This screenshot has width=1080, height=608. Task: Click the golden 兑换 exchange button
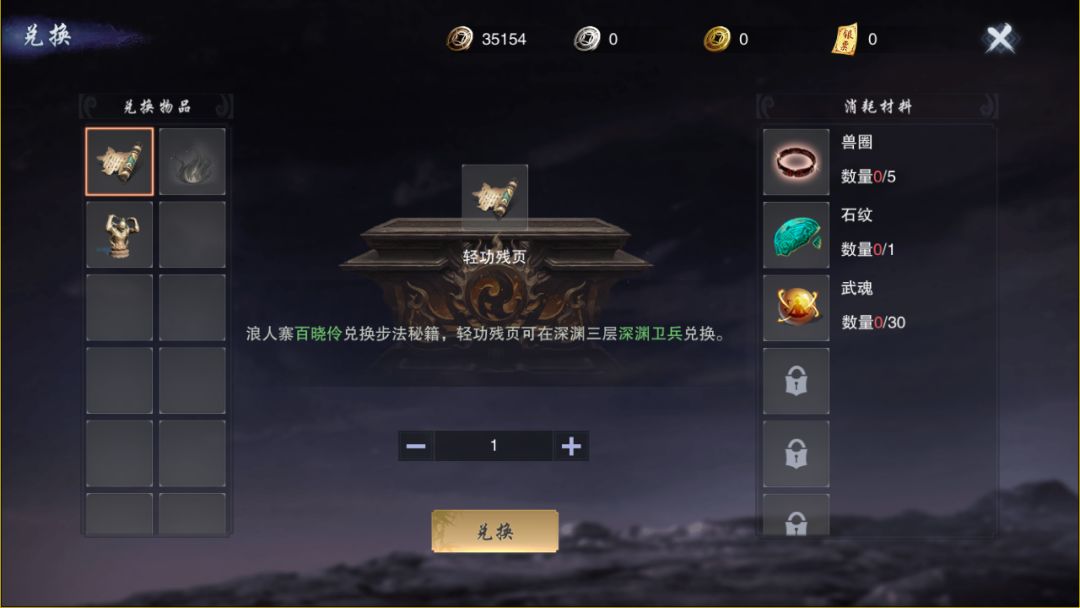[x=495, y=531]
